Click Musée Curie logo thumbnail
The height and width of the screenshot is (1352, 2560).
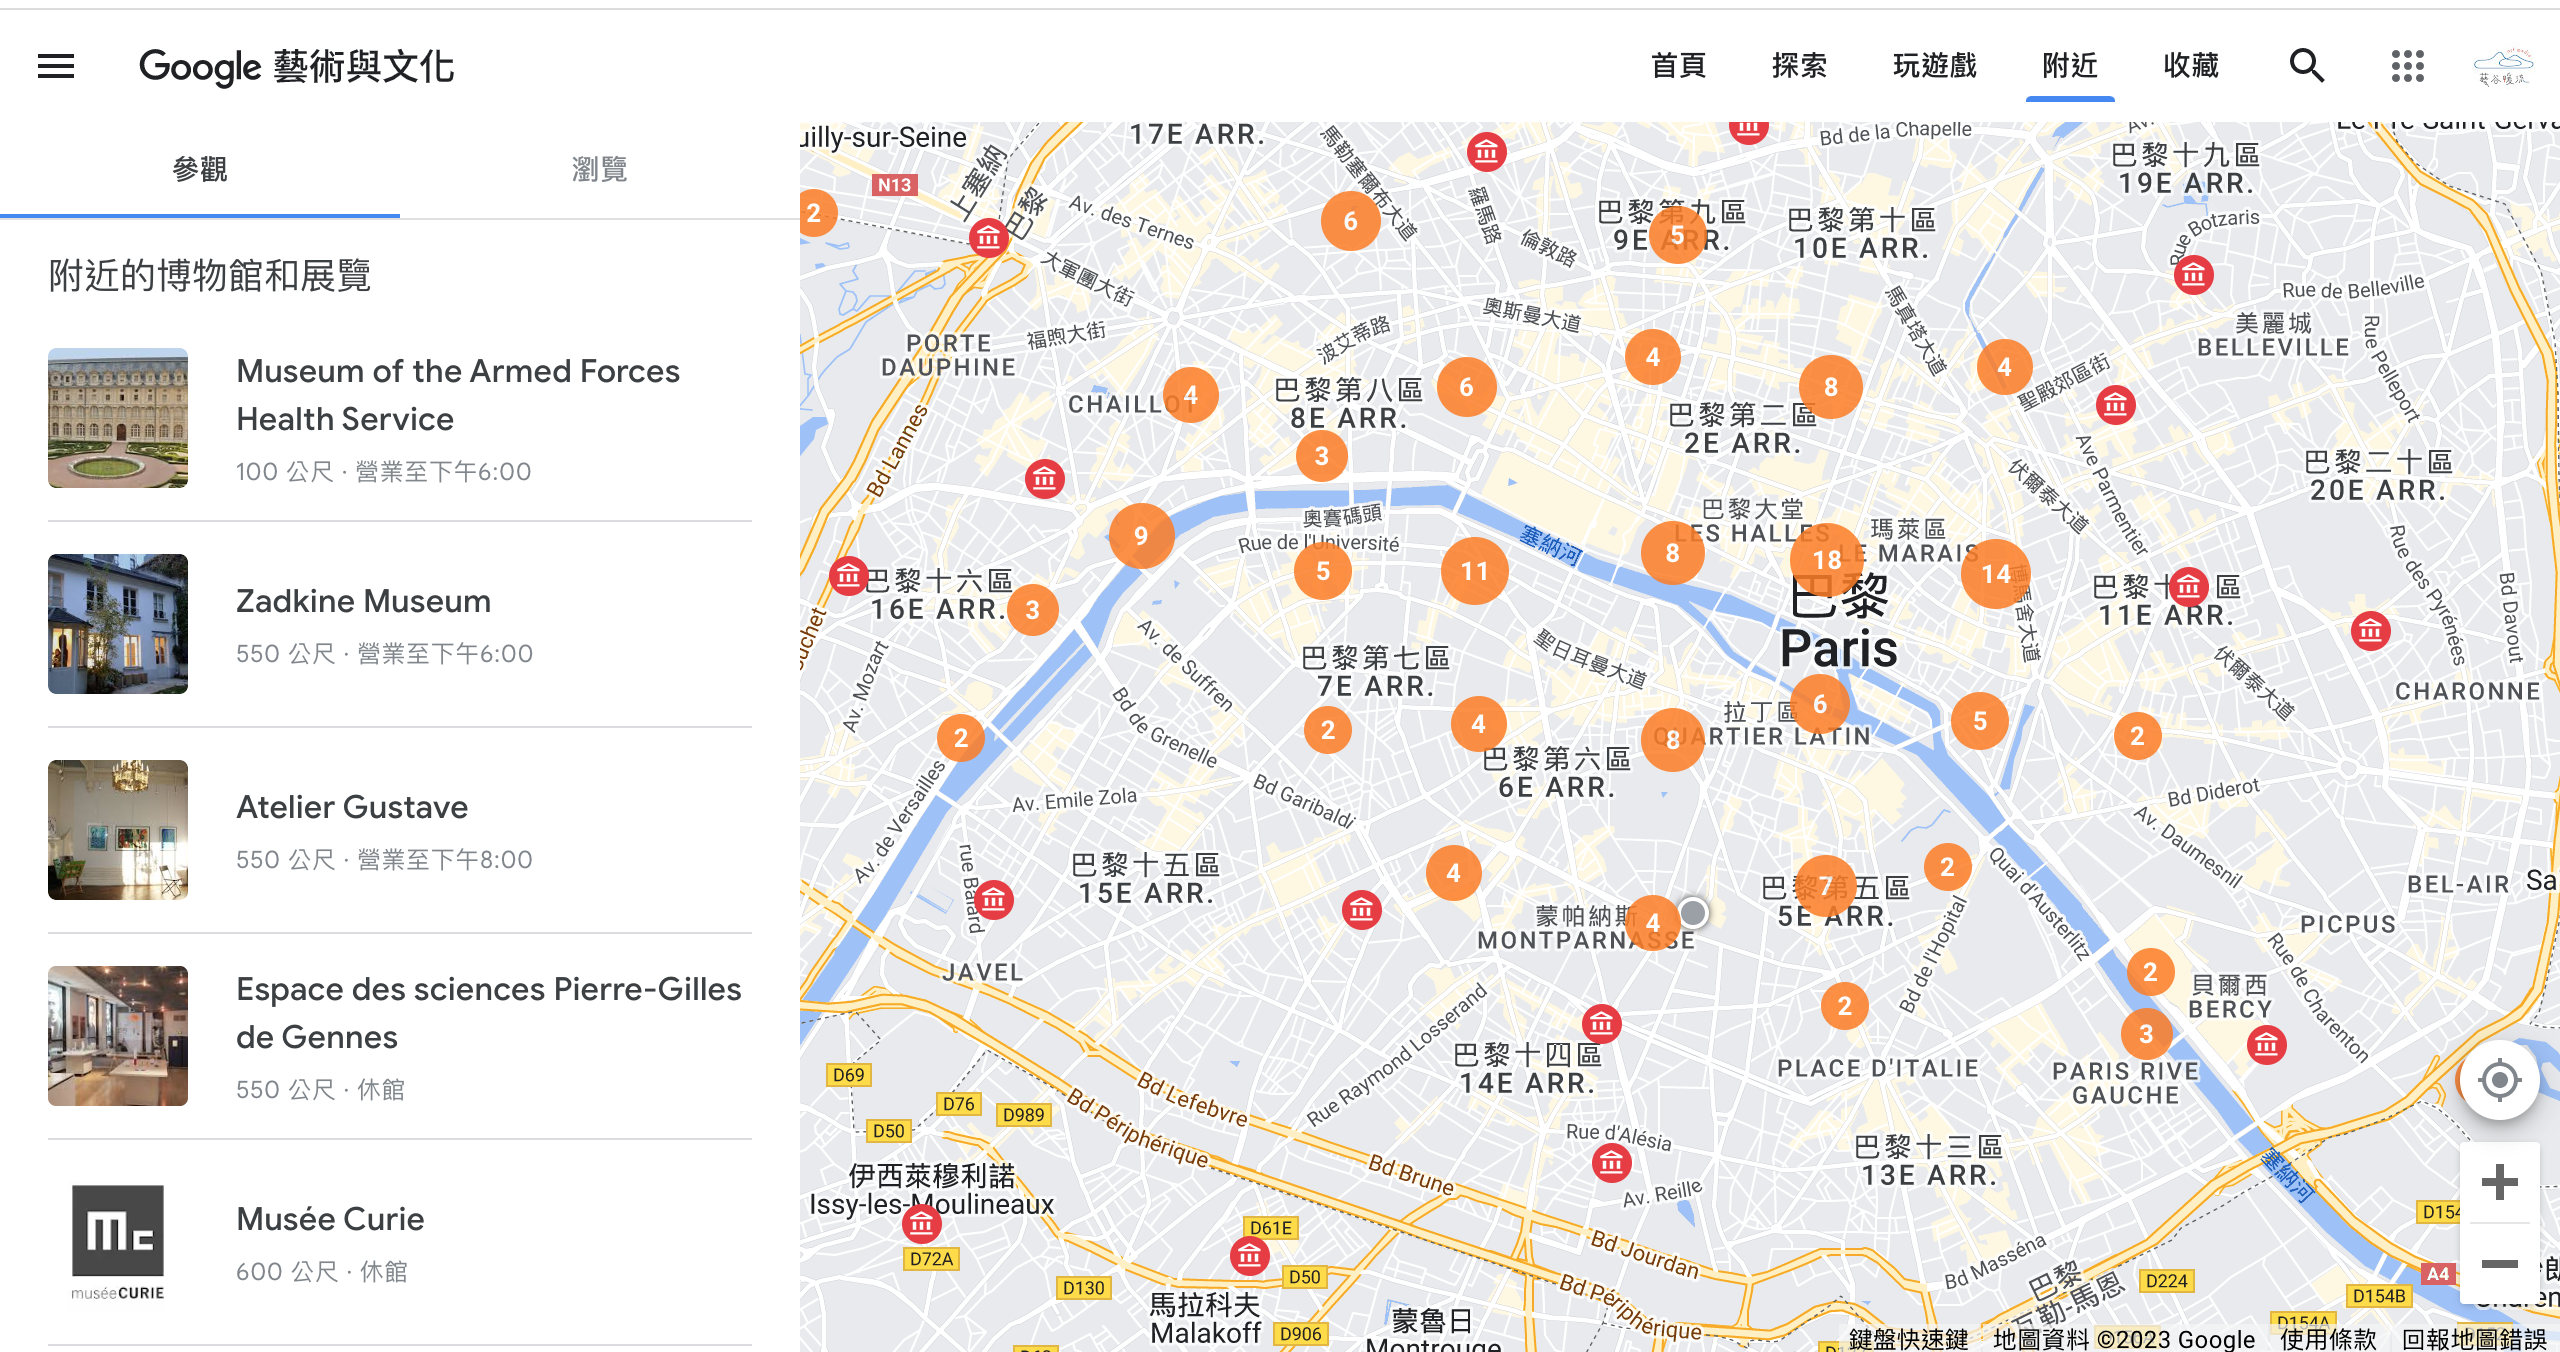pyautogui.click(x=118, y=1242)
